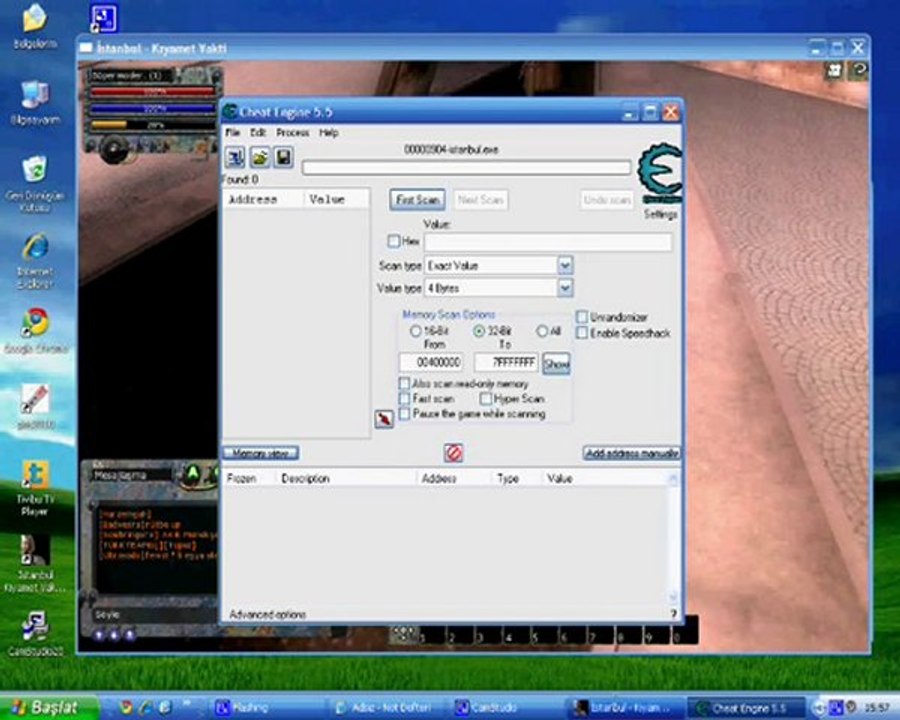Image resolution: width=900 pixels, height=720 pixels.
Task: Click the open folder toolbar icon
Action: click(x=259, y=157)
